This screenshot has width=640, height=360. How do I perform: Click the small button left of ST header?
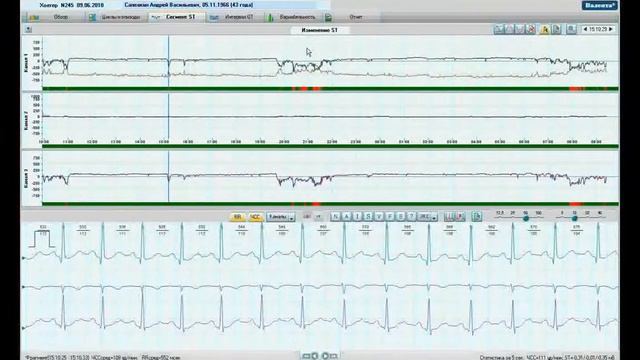pyautogui.click(x=28, y=29)
